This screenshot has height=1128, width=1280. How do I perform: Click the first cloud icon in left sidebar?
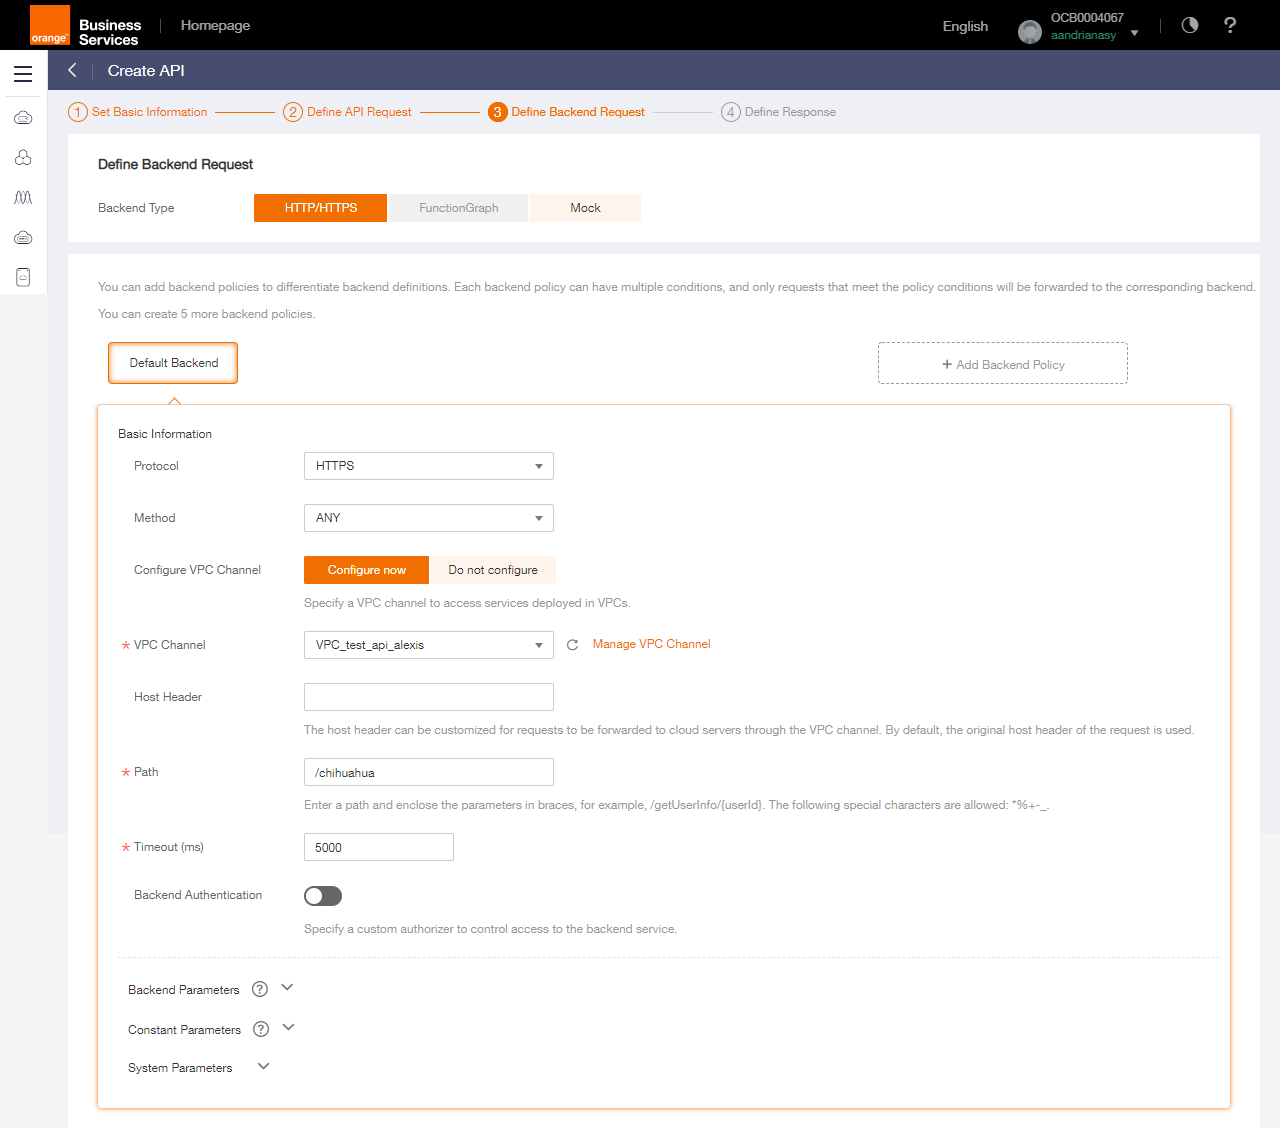click(23, 118)
